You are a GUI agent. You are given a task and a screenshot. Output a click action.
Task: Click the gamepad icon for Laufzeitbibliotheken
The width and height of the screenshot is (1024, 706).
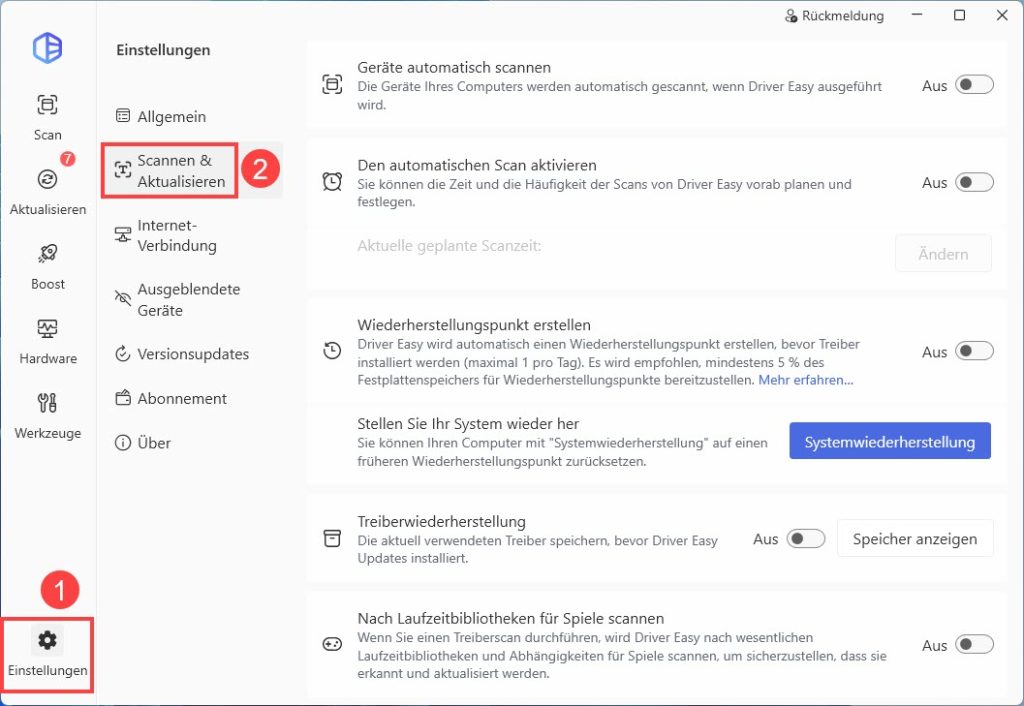point(332,645)
